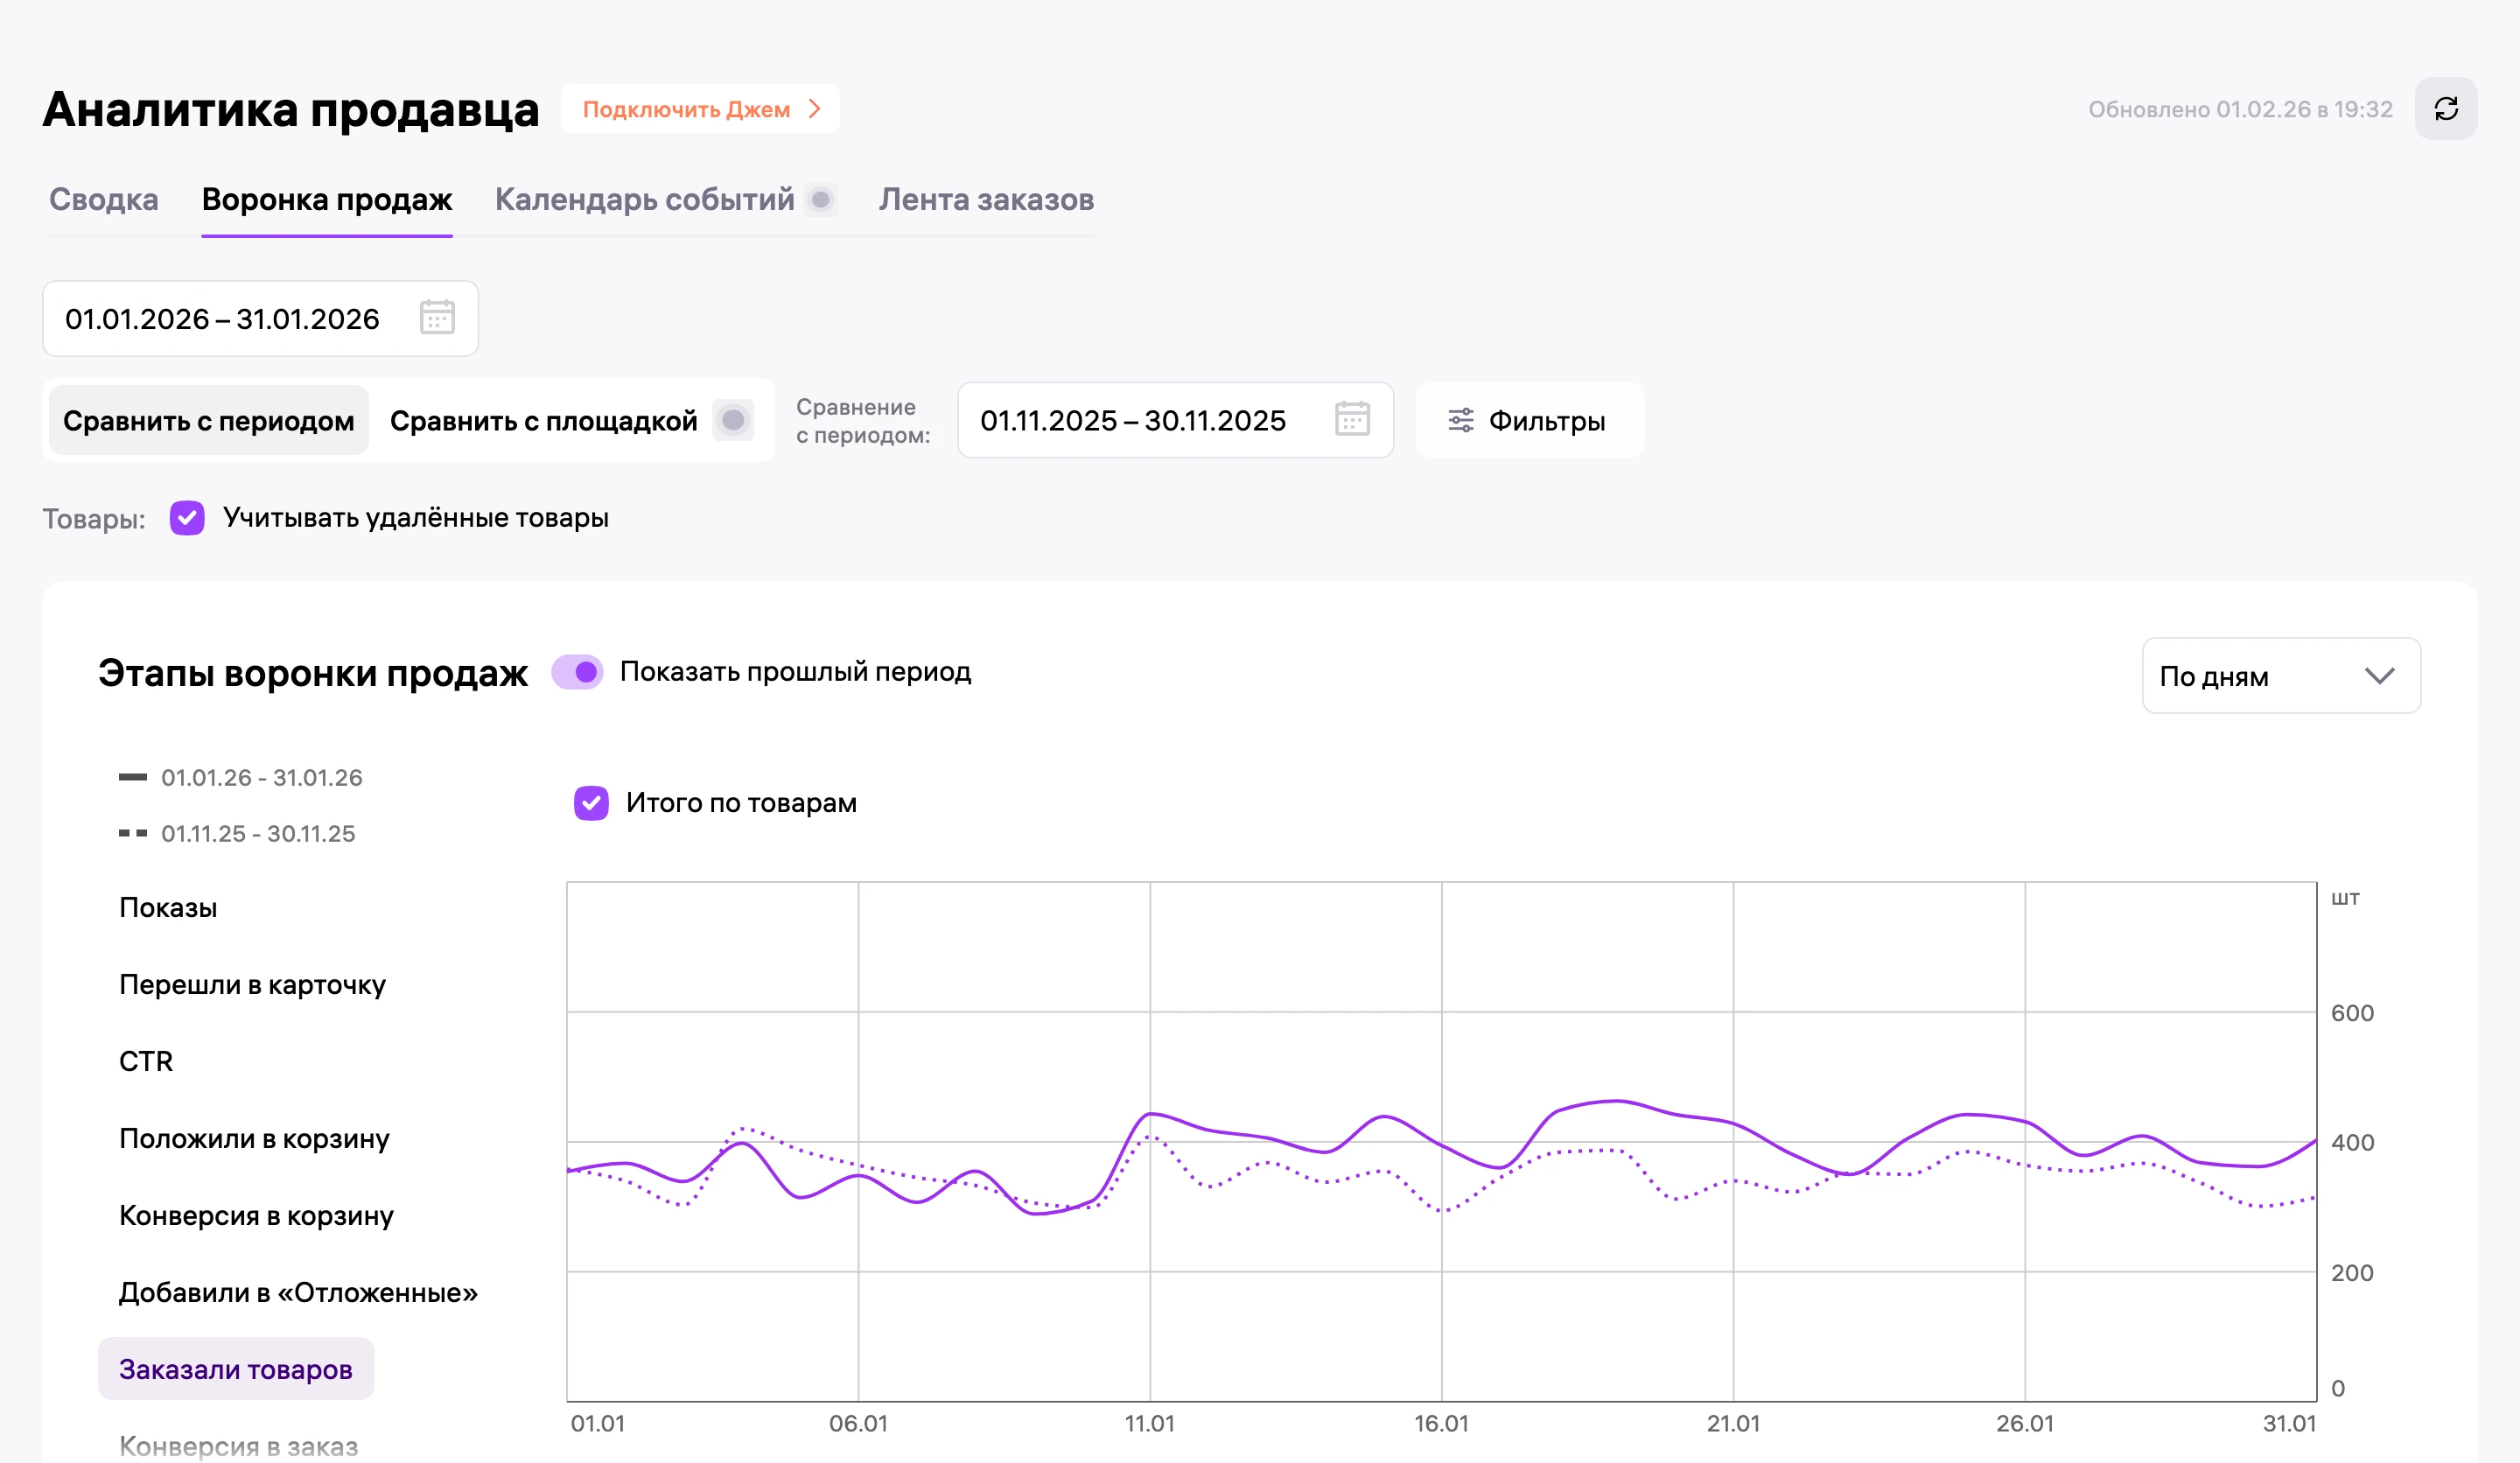Select CTR metric in list
This screenshot has width=2520, height=1463.
click(146, 1061)
